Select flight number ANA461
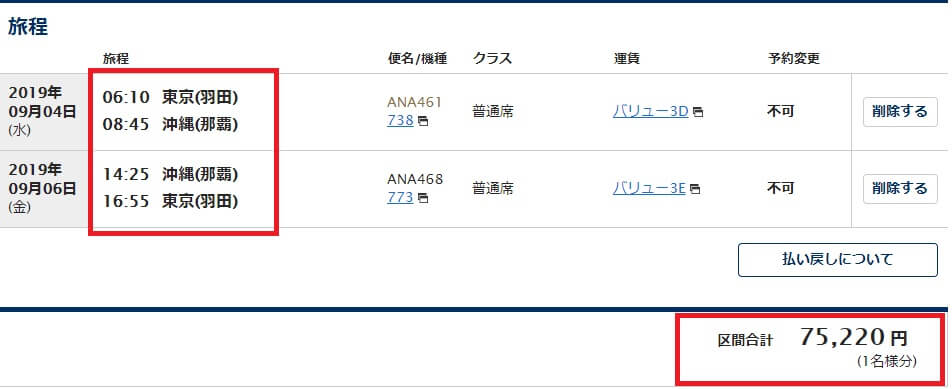Viewport: 952px width, 389px height. [415, 103]
